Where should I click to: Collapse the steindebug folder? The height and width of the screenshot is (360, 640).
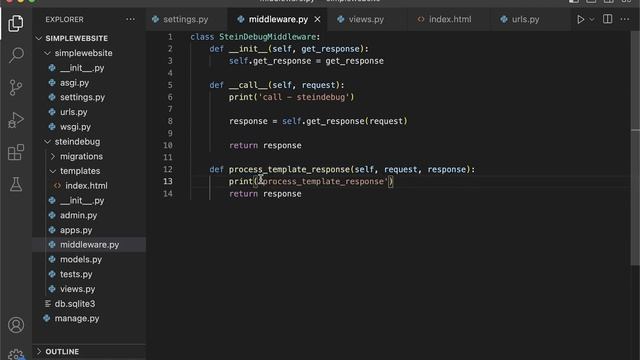(77, 142)
